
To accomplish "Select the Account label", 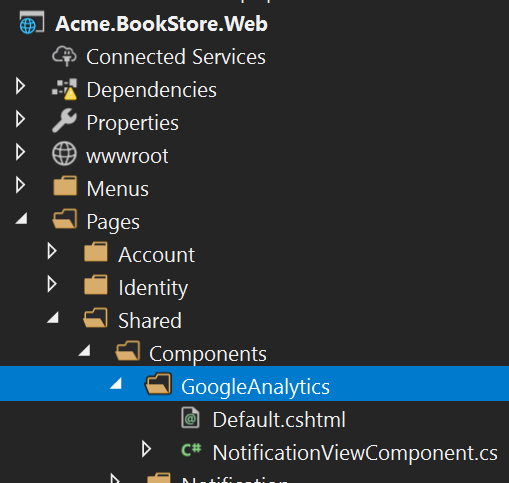I will coord(157,255).
